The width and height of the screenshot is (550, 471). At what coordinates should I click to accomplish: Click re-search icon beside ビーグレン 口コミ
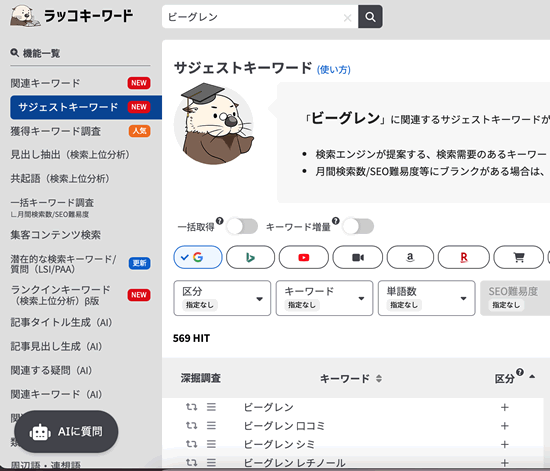pos(191,425)
